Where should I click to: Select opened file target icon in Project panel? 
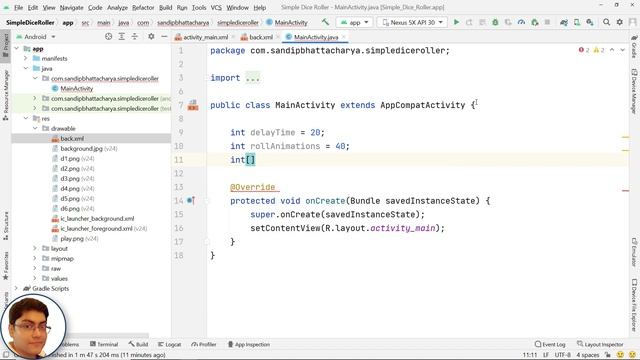click(109, 37)
